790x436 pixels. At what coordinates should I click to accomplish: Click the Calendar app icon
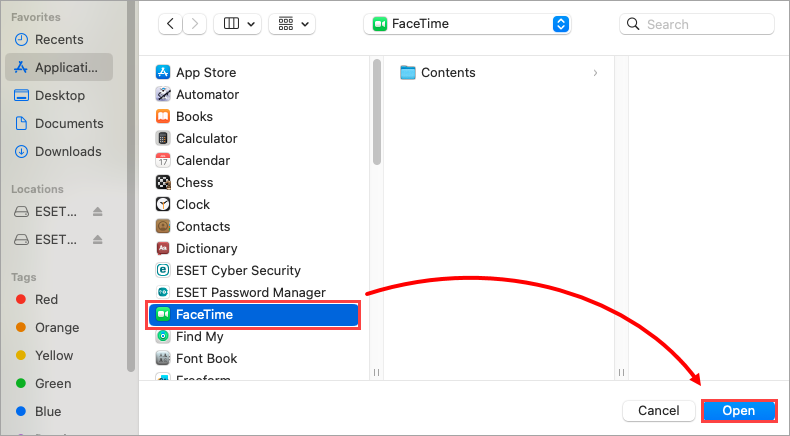[163, 160]
